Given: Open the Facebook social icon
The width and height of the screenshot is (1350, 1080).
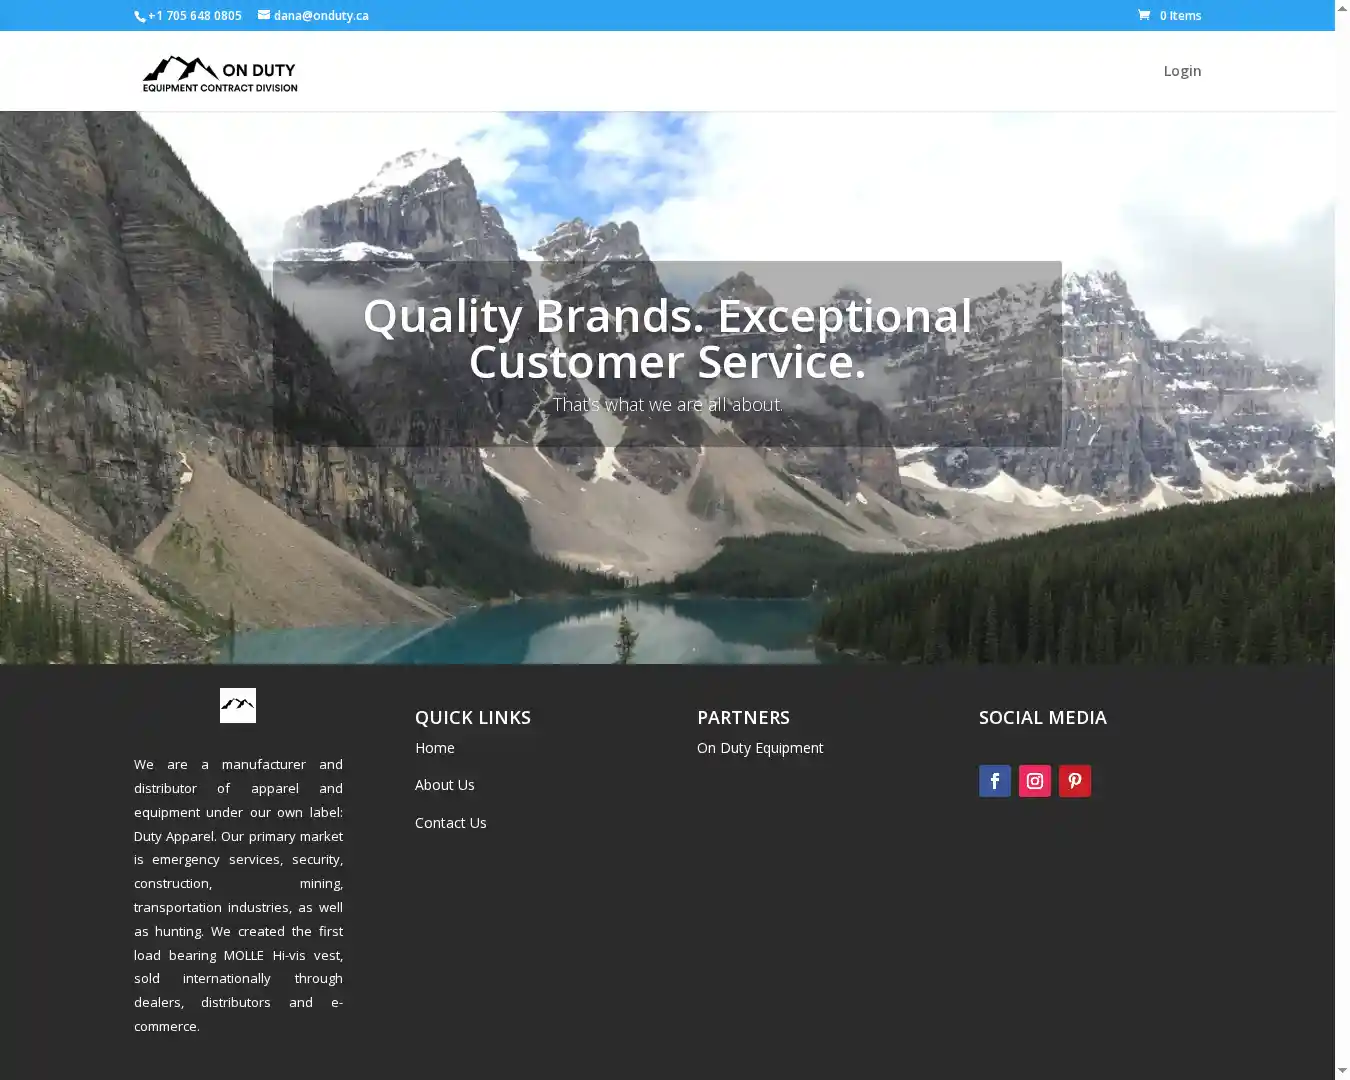Looking at the screenshot, I should click(x=994, y=781).
